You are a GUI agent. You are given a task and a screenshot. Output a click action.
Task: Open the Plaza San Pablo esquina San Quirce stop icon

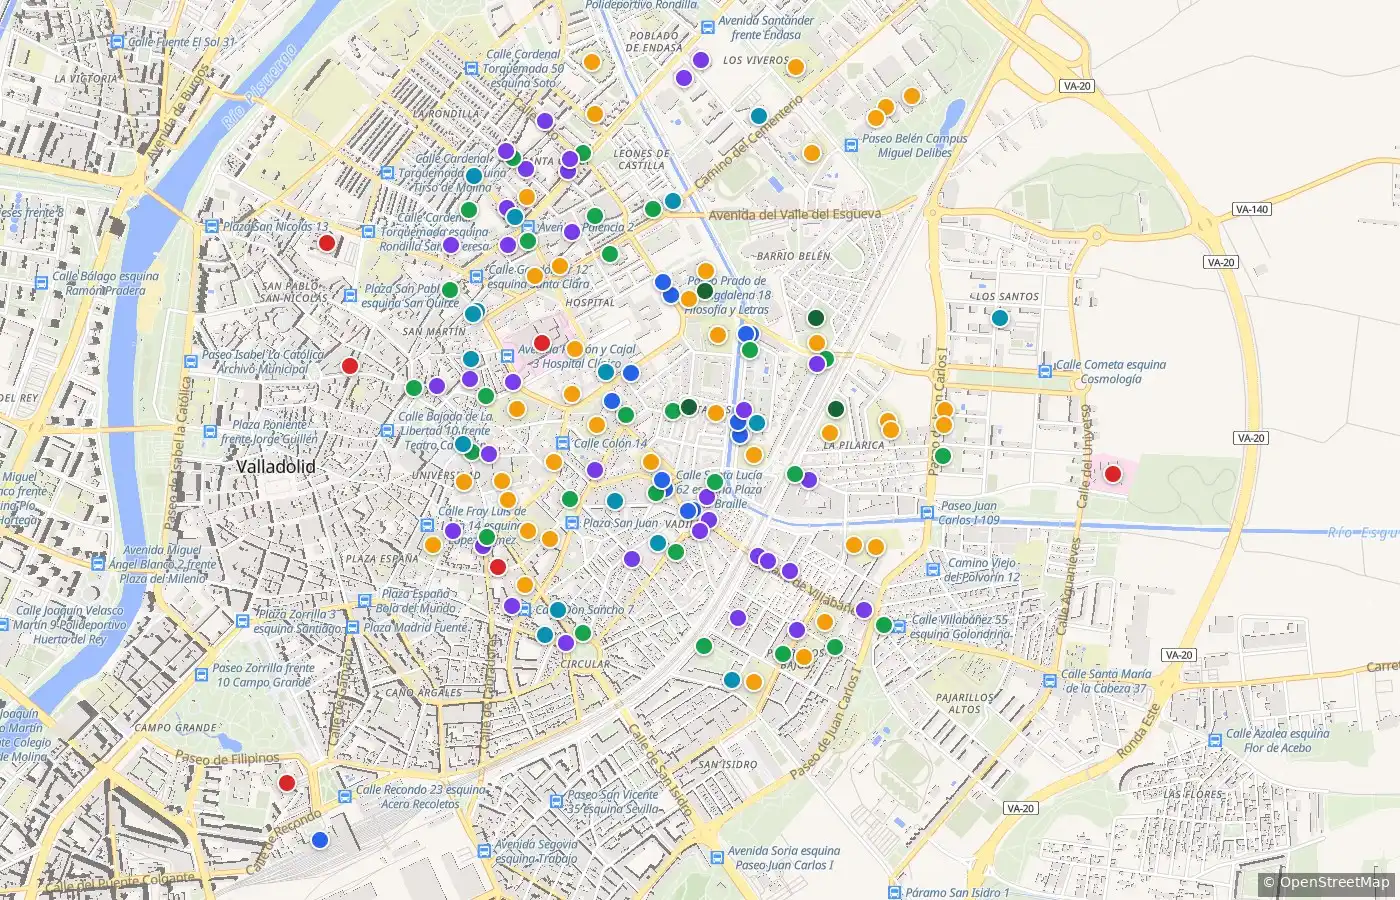(349, 295)
